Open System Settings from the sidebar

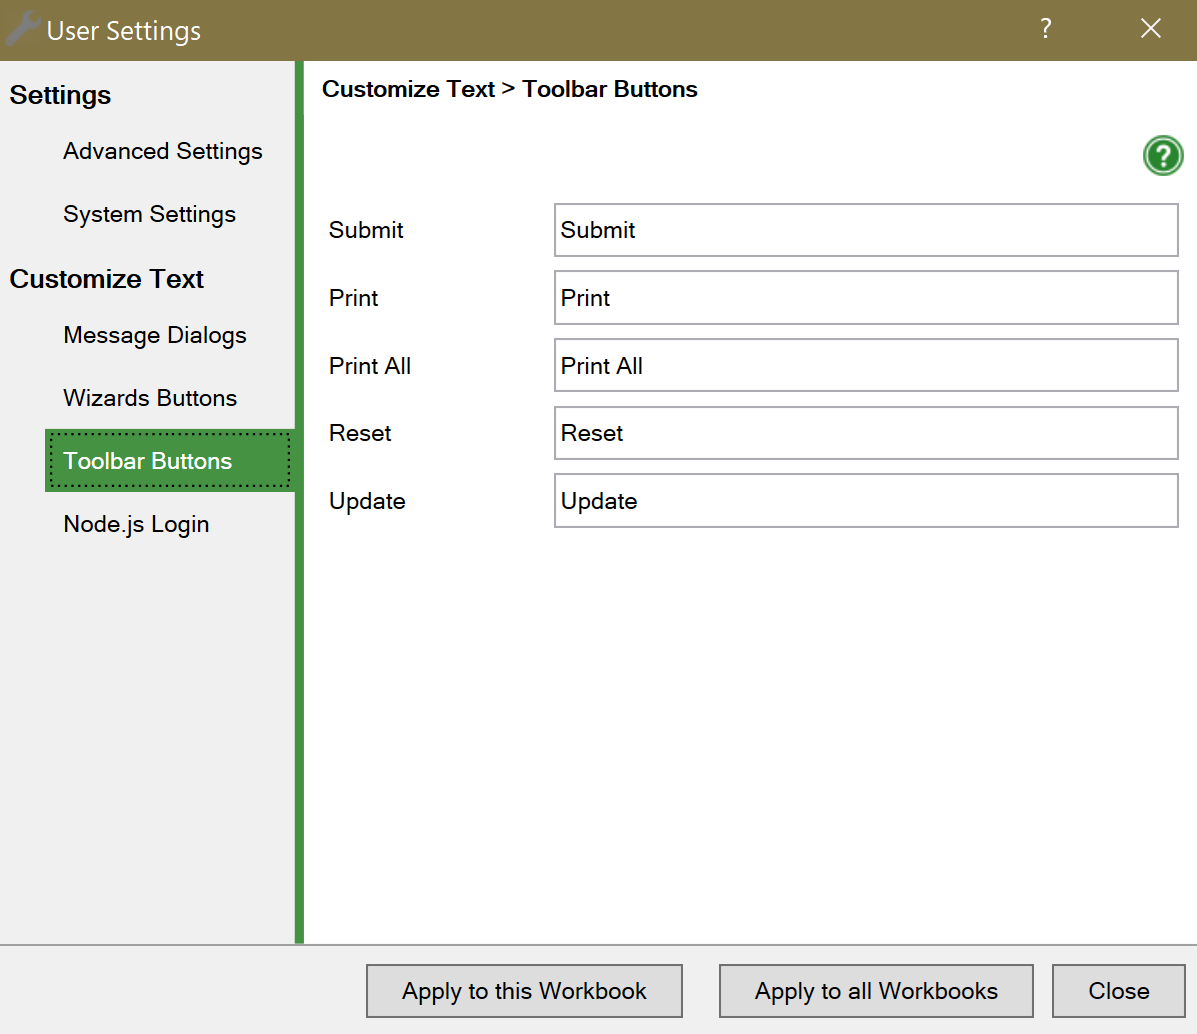149,214
